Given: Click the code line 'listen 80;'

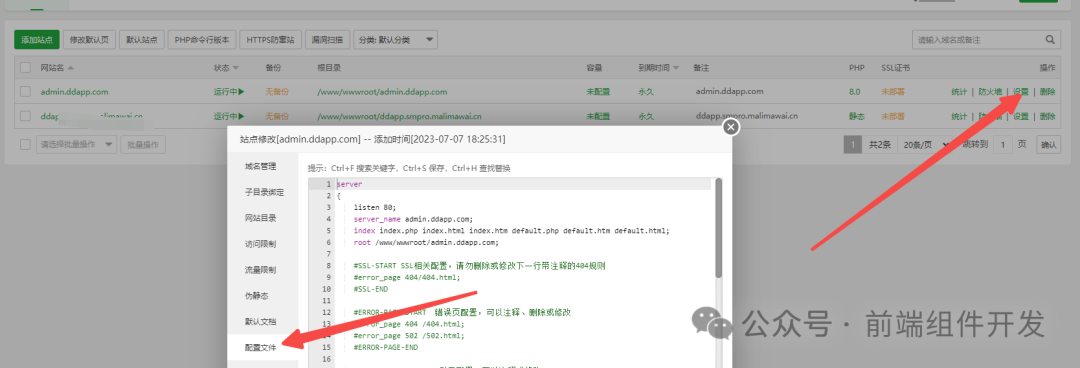Looking at the screenshot, I should click(x=375, y=207).
